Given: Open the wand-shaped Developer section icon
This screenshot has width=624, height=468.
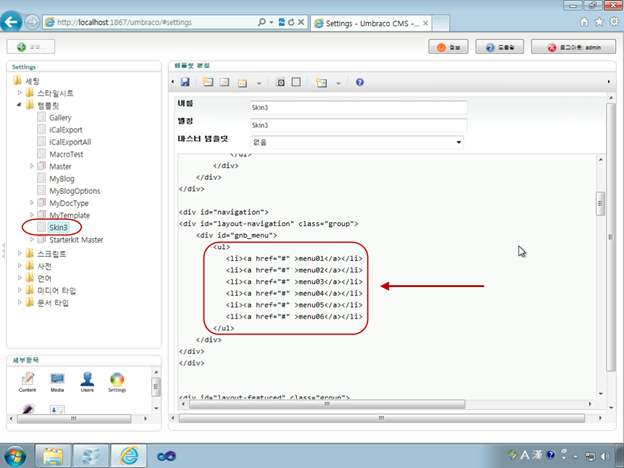Looking at the screenshot, I should point(28,409).
